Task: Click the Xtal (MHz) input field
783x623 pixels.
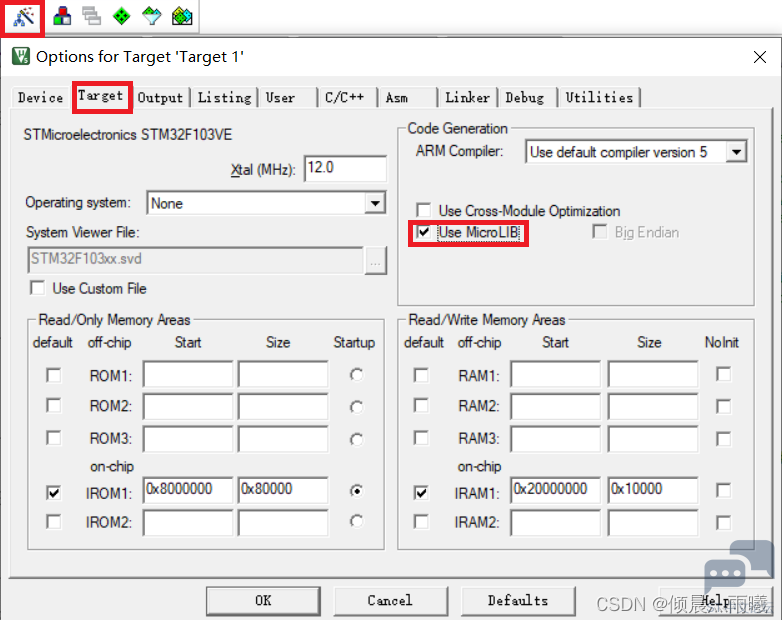Action: [x=346, y=168]
